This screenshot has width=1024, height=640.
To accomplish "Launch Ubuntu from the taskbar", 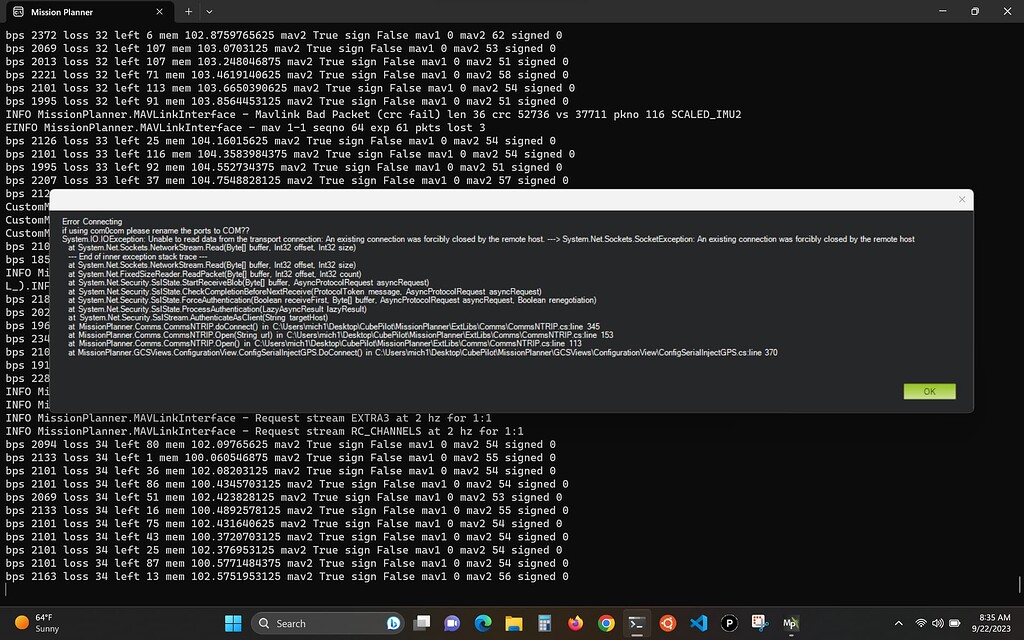I will (x=667, y=622).
